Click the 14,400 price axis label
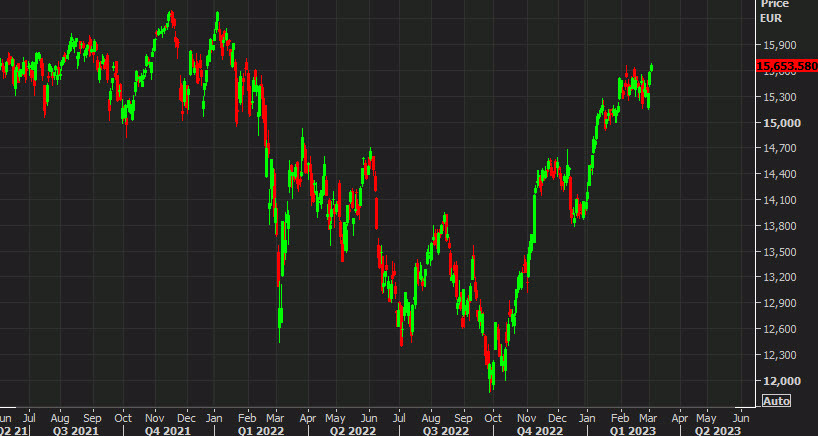Image resolution: width=818 pixels, height=436 pixels. (x=779, y=174)
